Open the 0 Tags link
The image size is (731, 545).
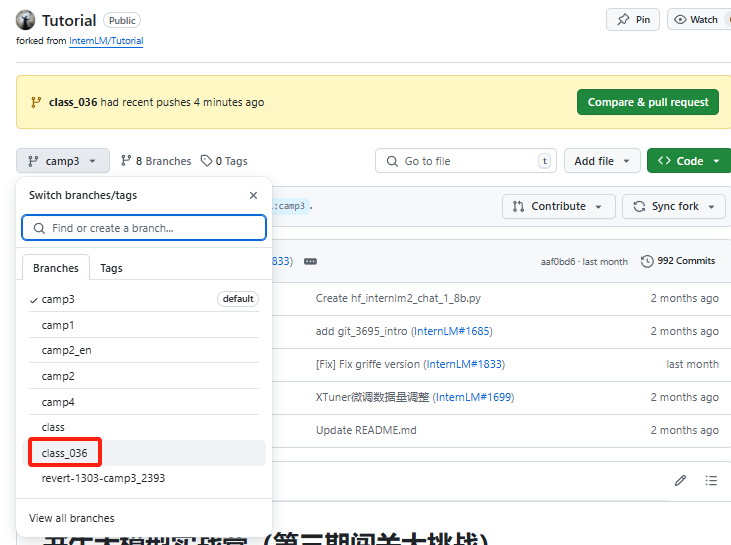click(x=224, y=161)
